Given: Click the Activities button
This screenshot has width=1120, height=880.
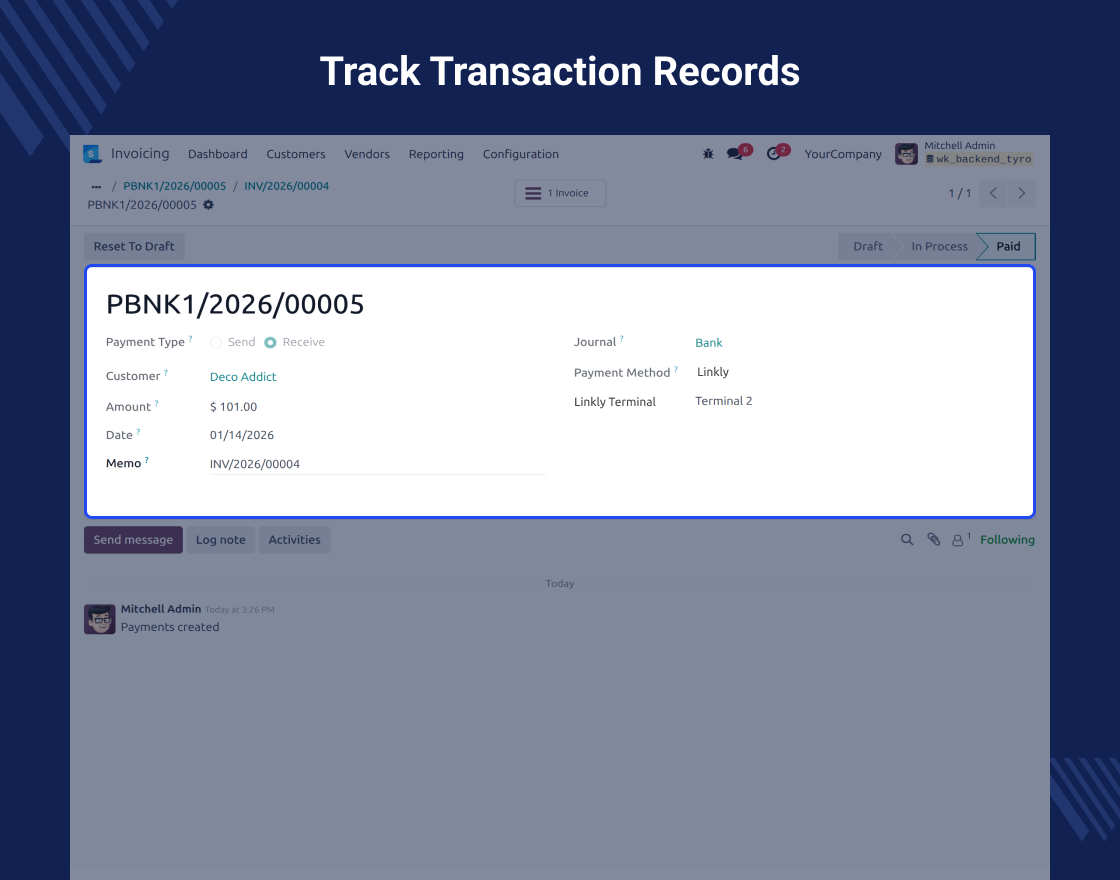Looking at the screenshot, I should coord(294,540).
